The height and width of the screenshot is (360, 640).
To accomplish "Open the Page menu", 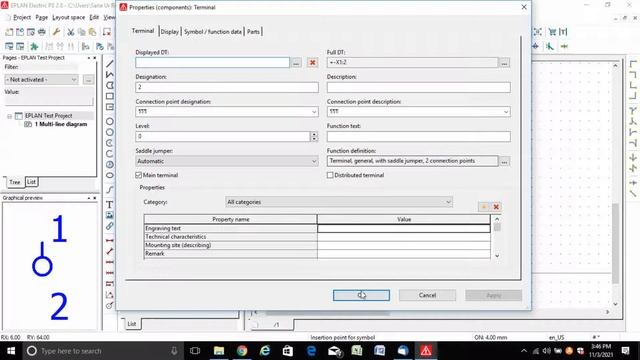I will (42, 18).
